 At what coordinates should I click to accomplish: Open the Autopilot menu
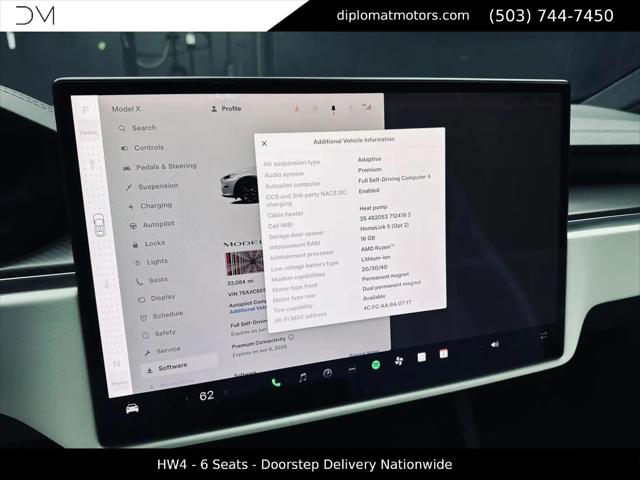[x=152, y=224]
